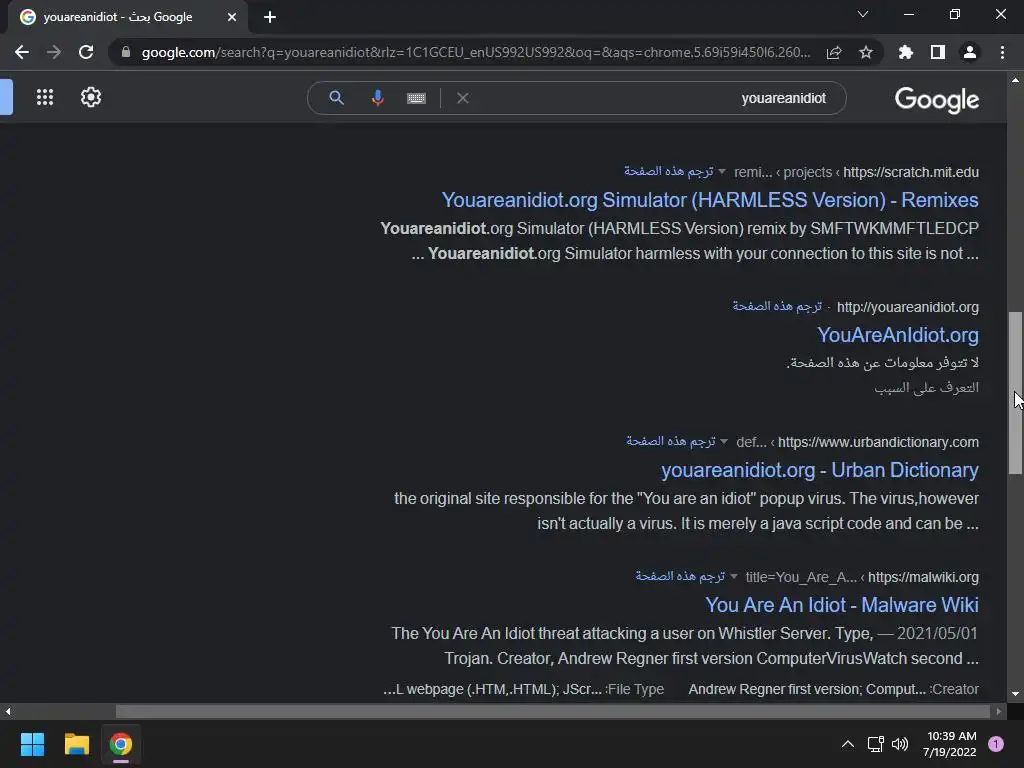Open the on-screen keyboard input tool
The image size is (1024, 768).
tap(416, 98)
